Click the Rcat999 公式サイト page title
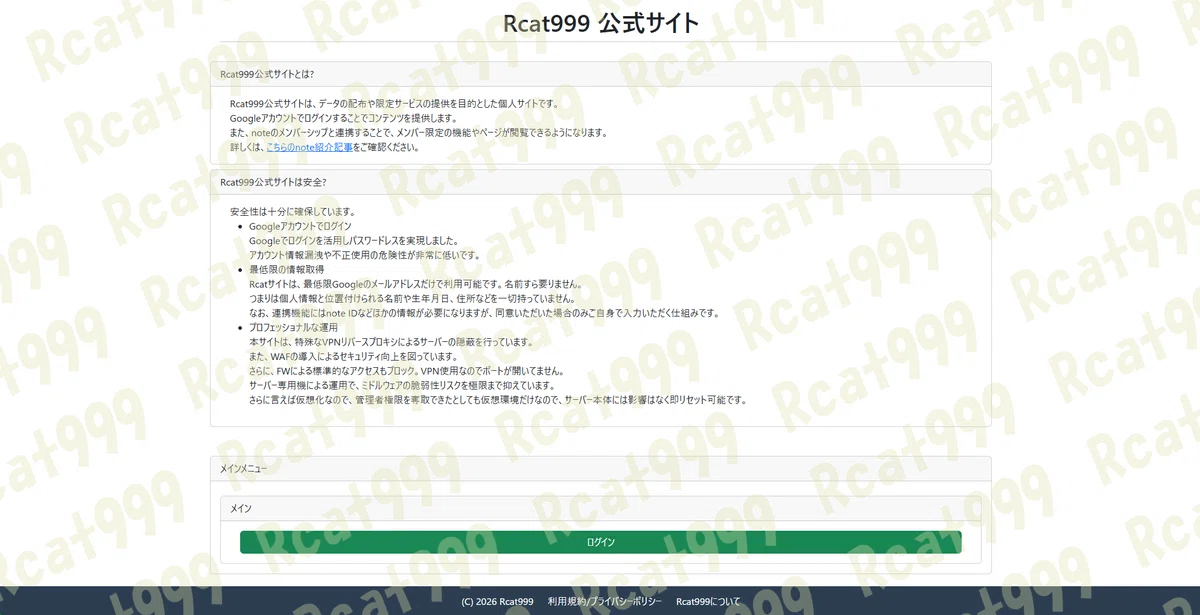 click(600, 23)
